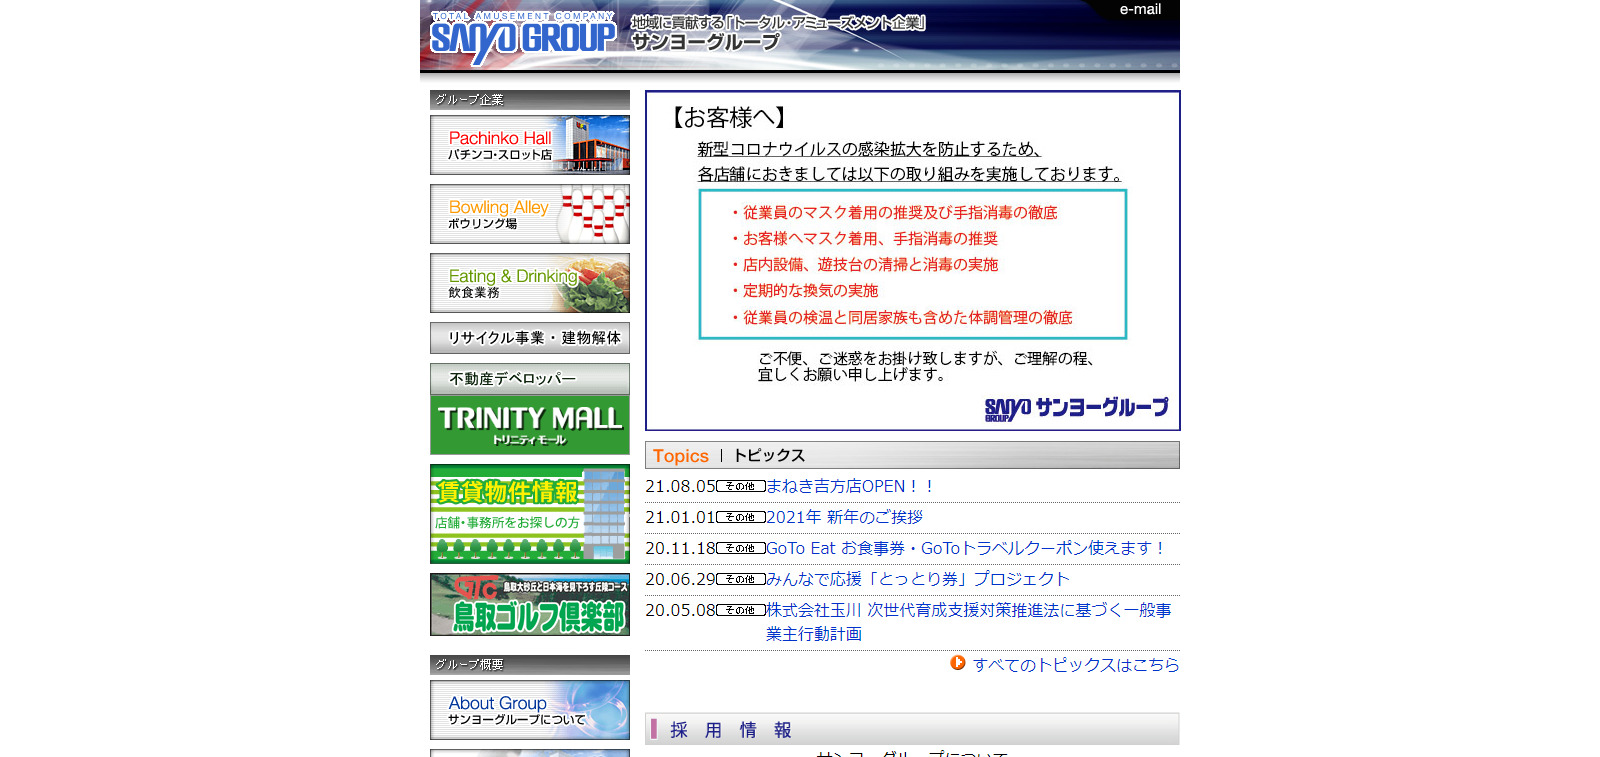Viewport: 1600px width, 757px height.
Task: Click その他 tag on 21.08.05 row
Action: click(741, 486)
